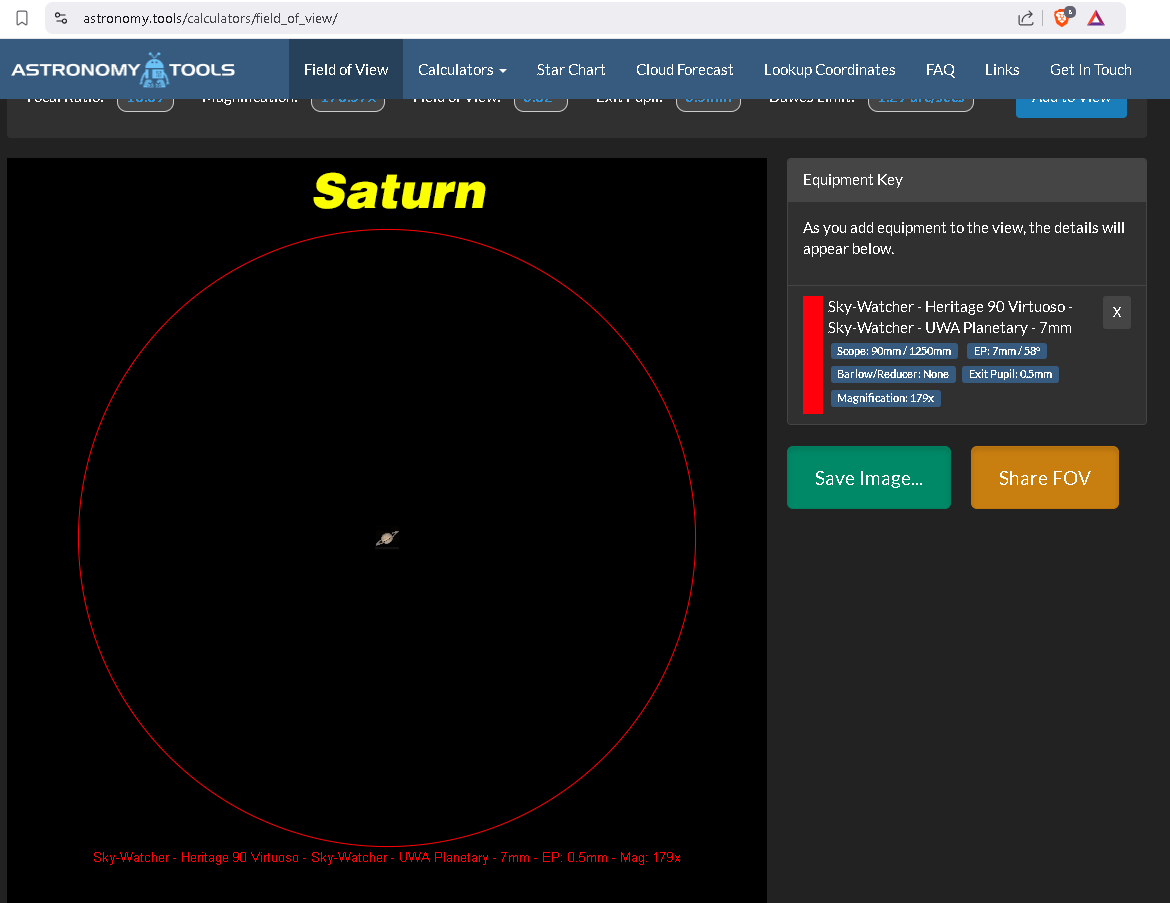Open the Links page
1170x903 pixels.
click(x=1001, y=70)
